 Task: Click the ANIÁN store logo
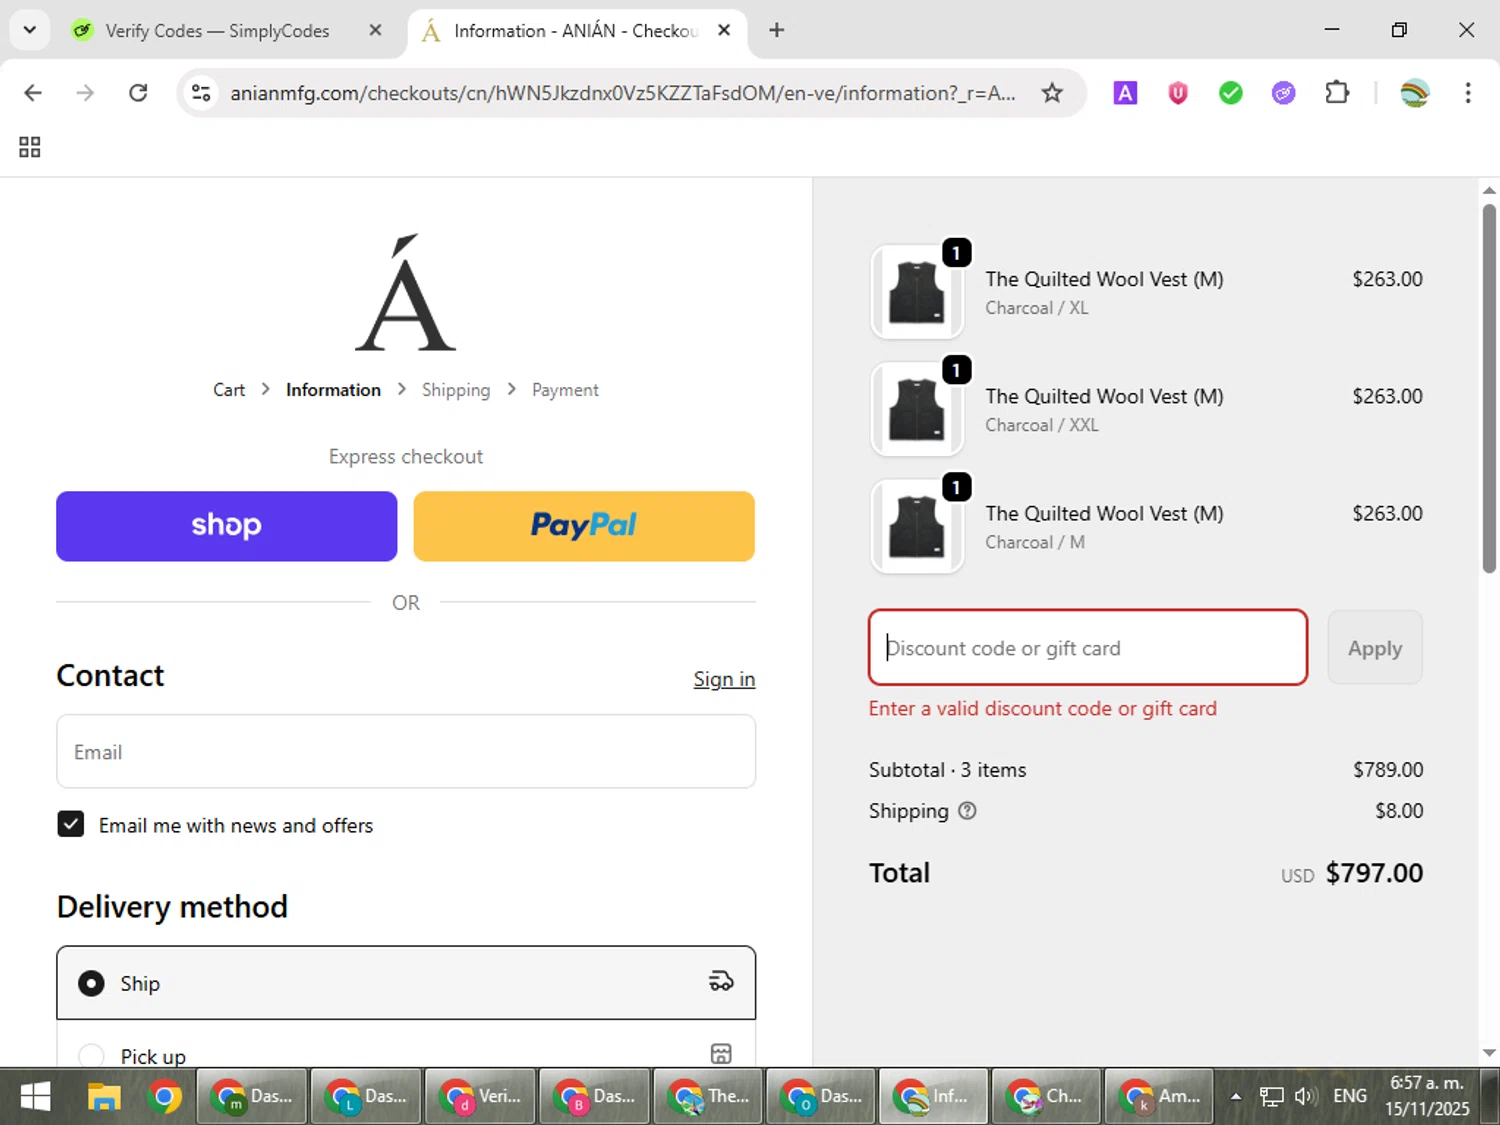coord(406,293)
